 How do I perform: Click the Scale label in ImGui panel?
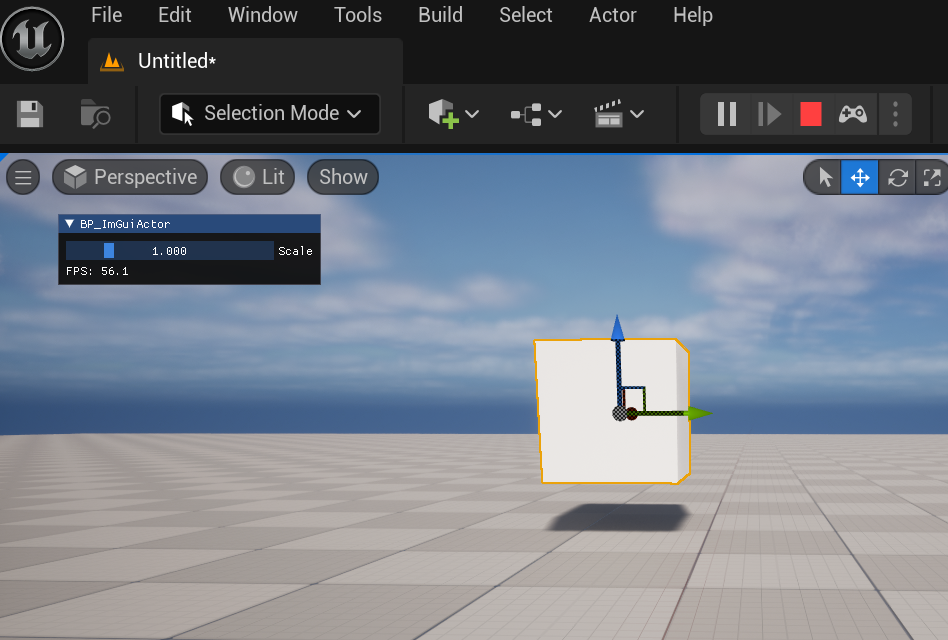(295, 251)
